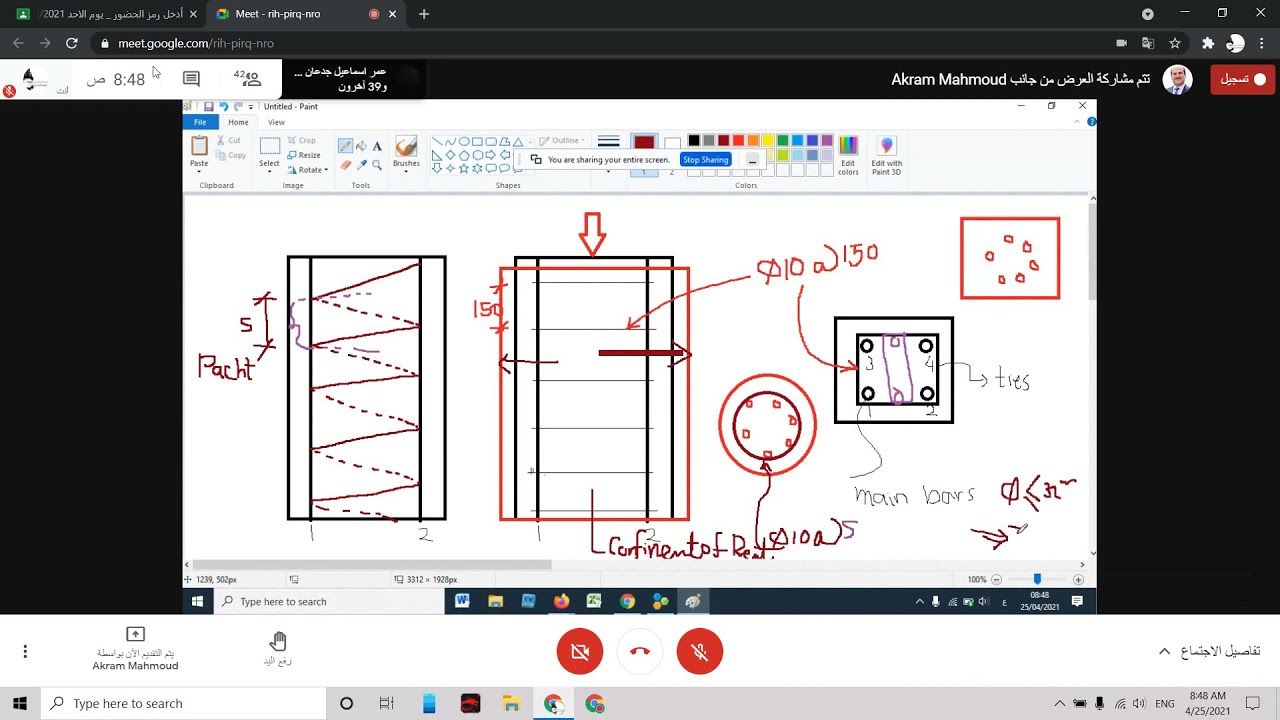Select the Pencil tool in Paint

tap(345, 146)
